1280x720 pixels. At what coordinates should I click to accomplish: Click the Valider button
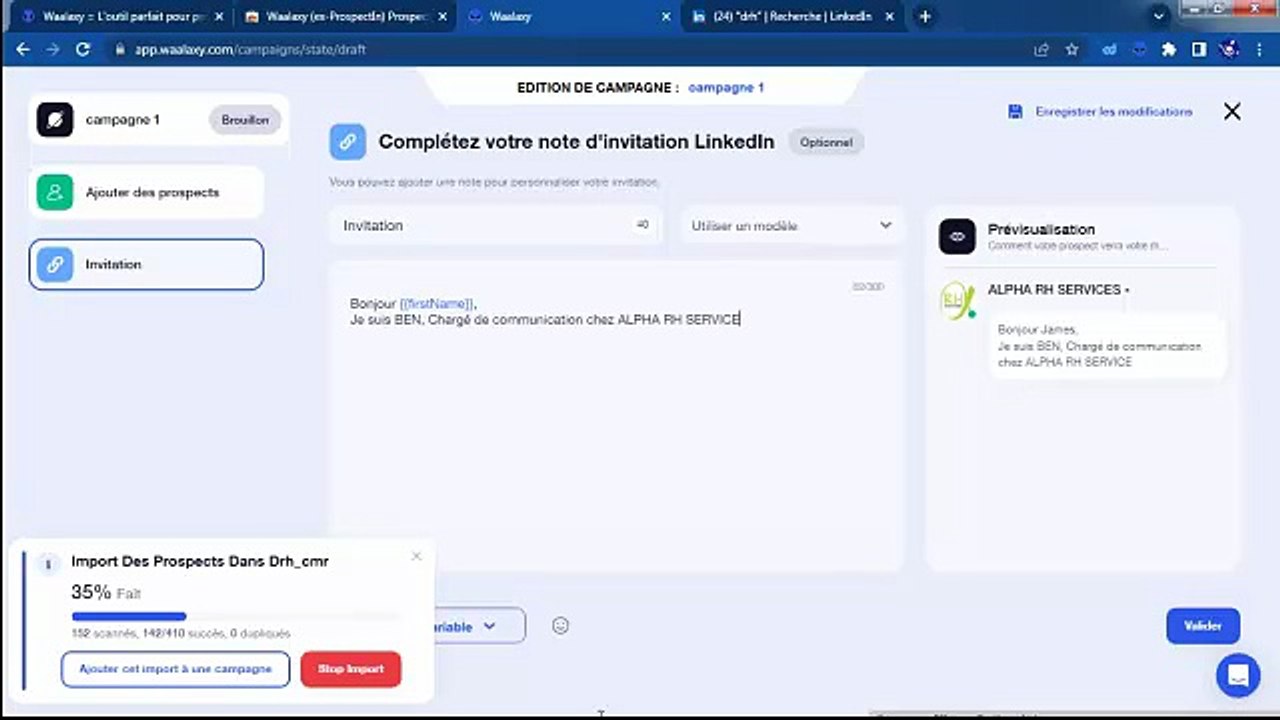point(1203,626)
